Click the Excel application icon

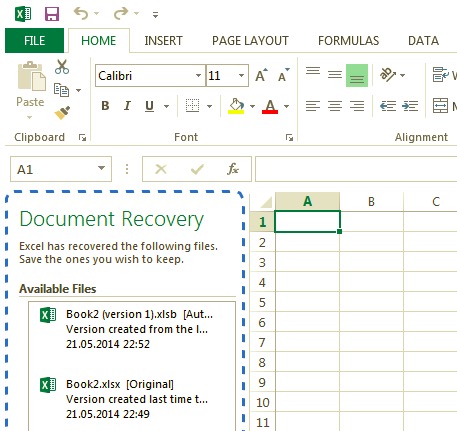pos(23,14)
